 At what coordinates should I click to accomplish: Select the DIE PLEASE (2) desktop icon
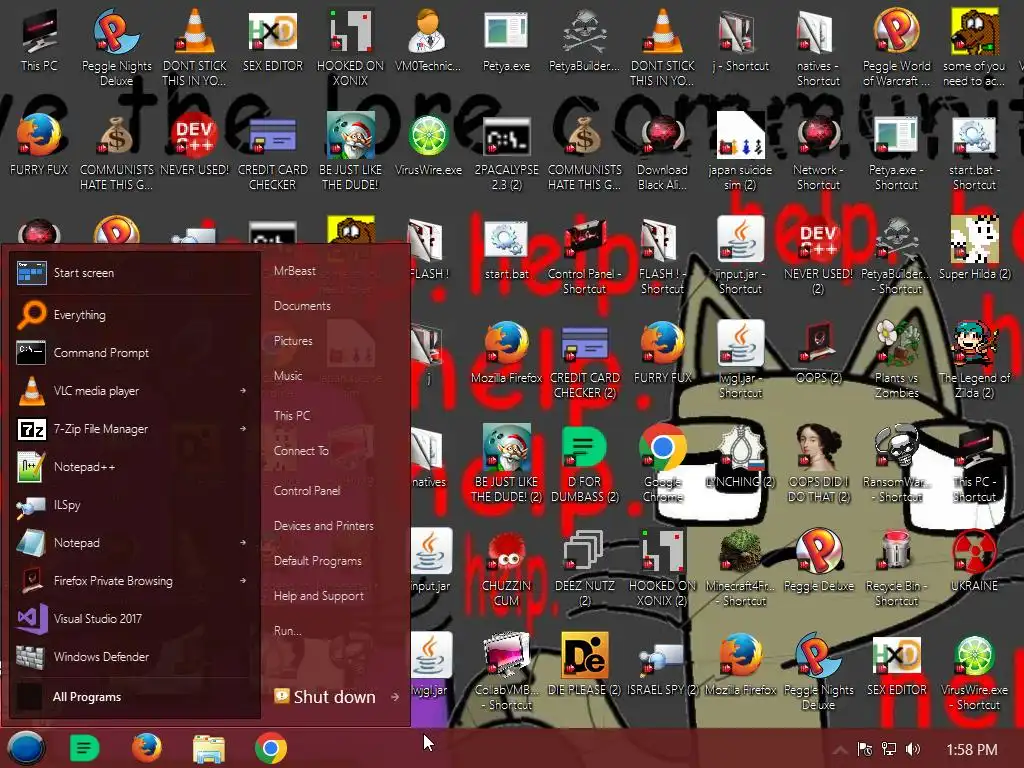(x=584, y=664)
